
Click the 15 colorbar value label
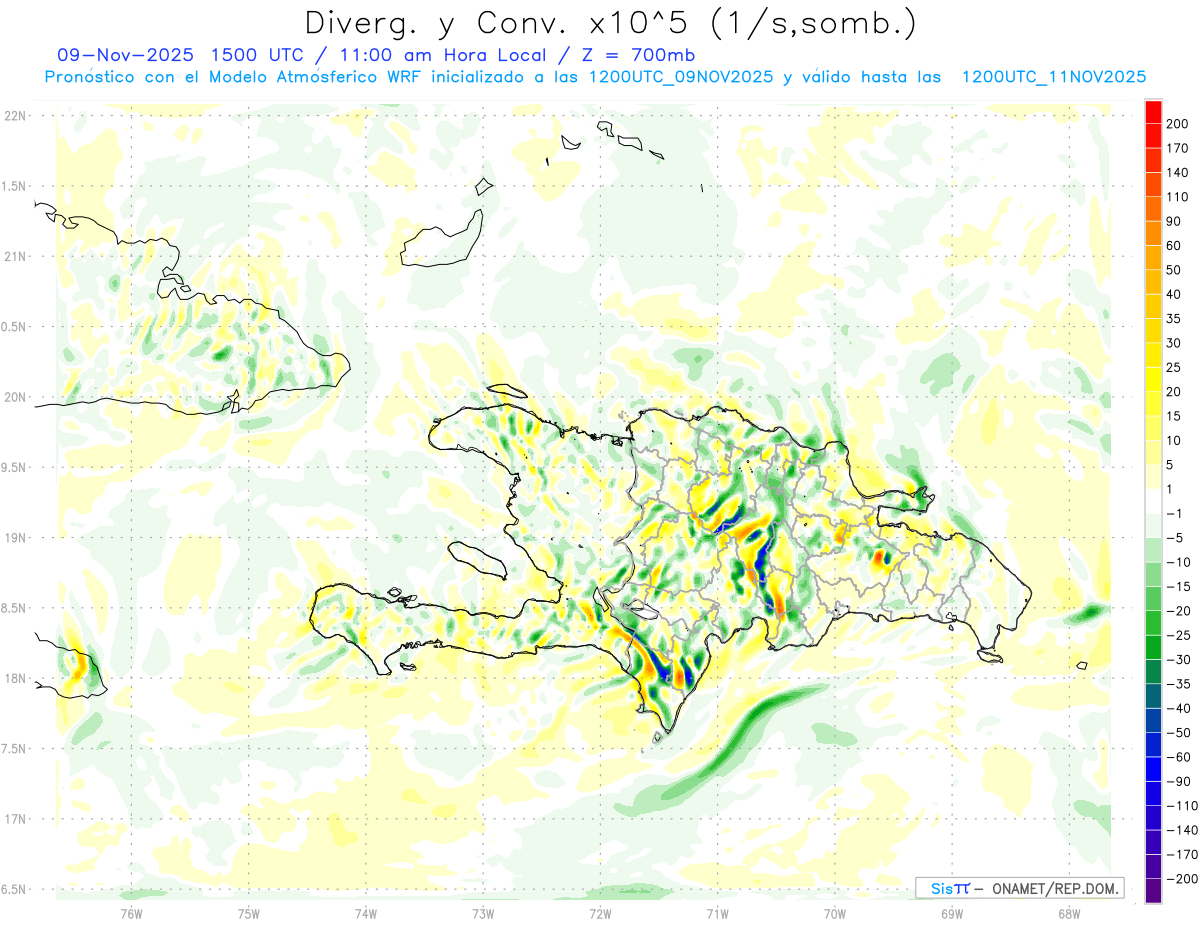1174,416
